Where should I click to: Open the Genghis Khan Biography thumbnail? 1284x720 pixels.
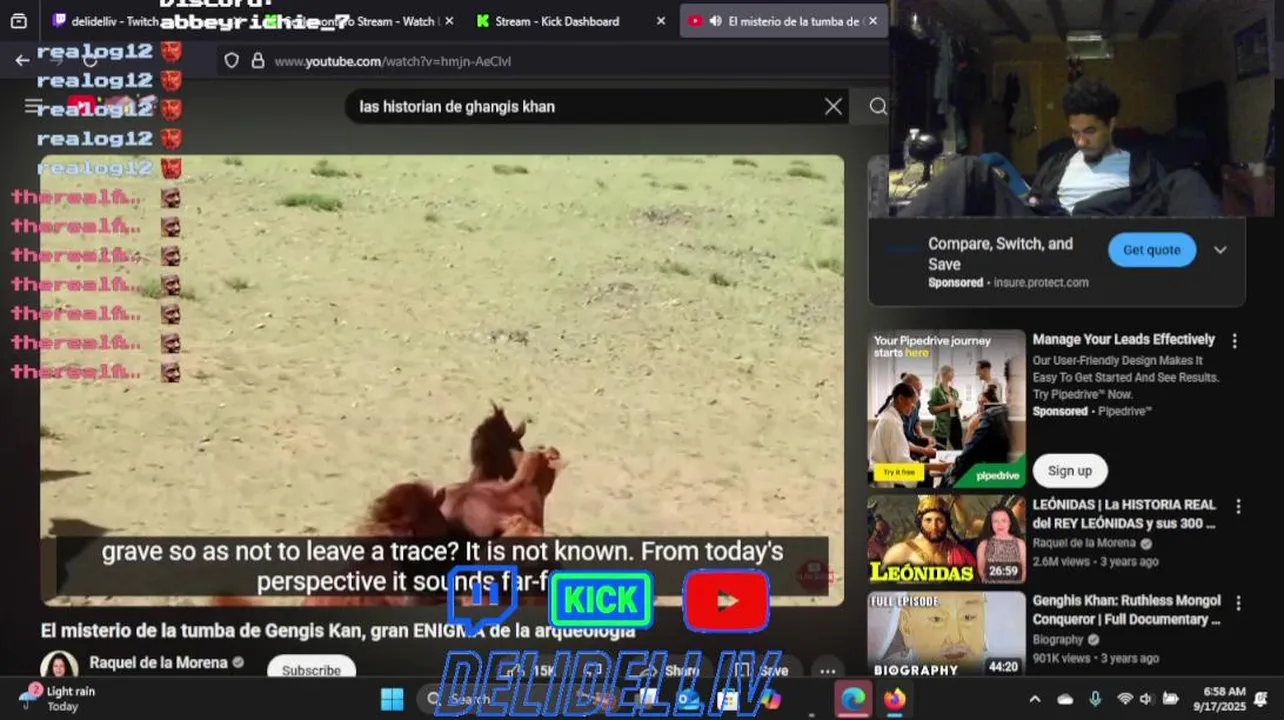(x=946, y=635)
